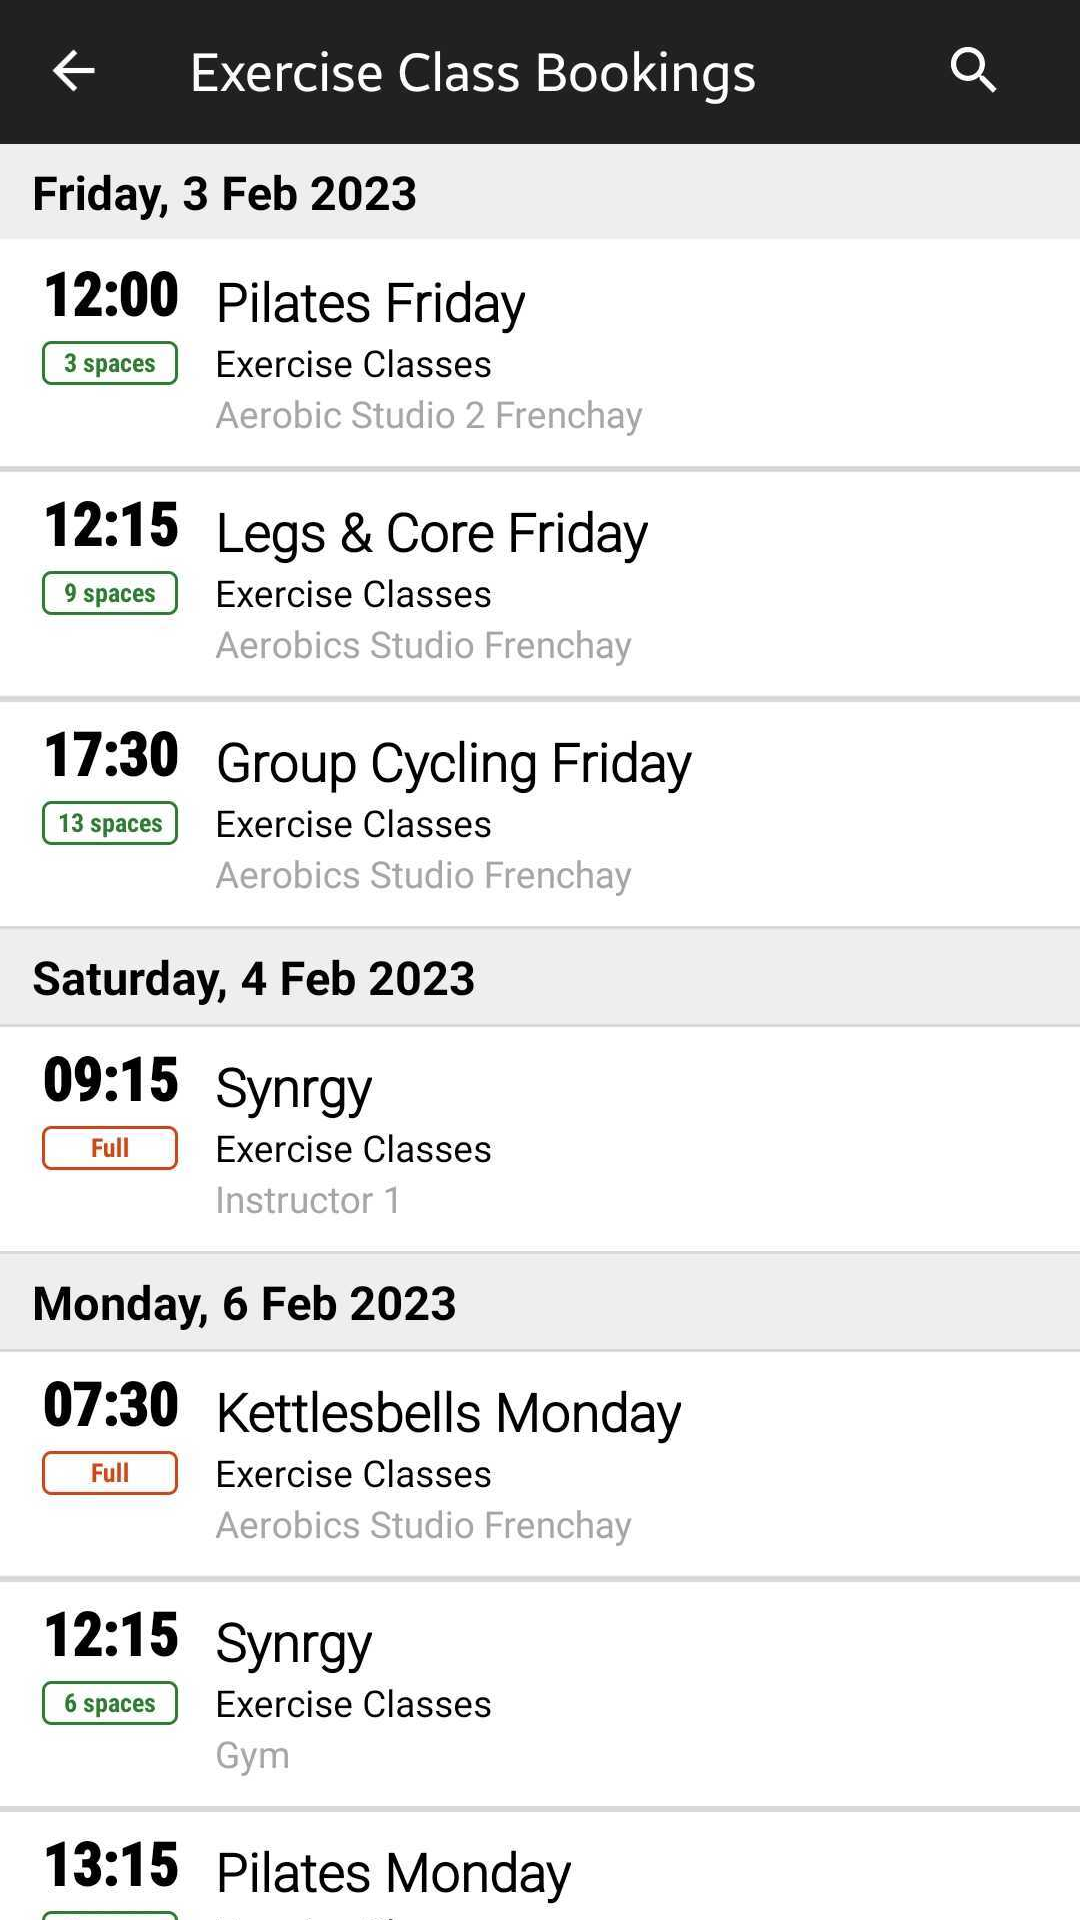Select the Saturday 09:15 Synrgy class
The height and width of the screenshot is (1920, 1080).
(x=294, y=1088)
